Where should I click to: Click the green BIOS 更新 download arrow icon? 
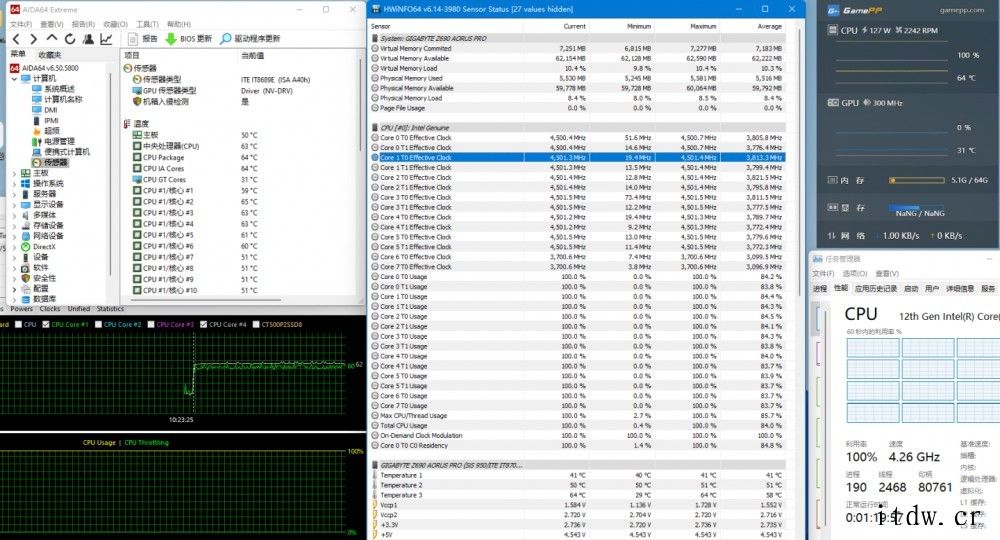[x=171, y=39]
